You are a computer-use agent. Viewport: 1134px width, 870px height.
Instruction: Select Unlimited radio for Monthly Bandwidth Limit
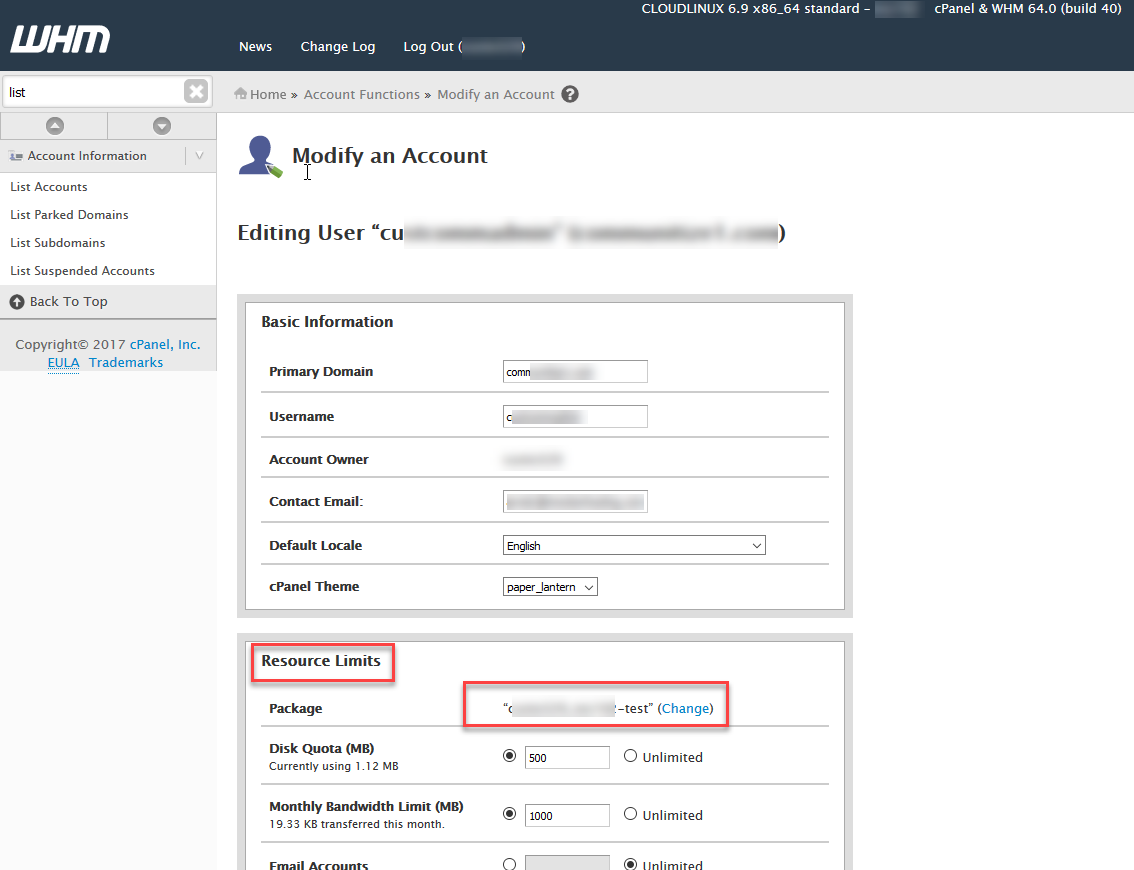point(630,814)
